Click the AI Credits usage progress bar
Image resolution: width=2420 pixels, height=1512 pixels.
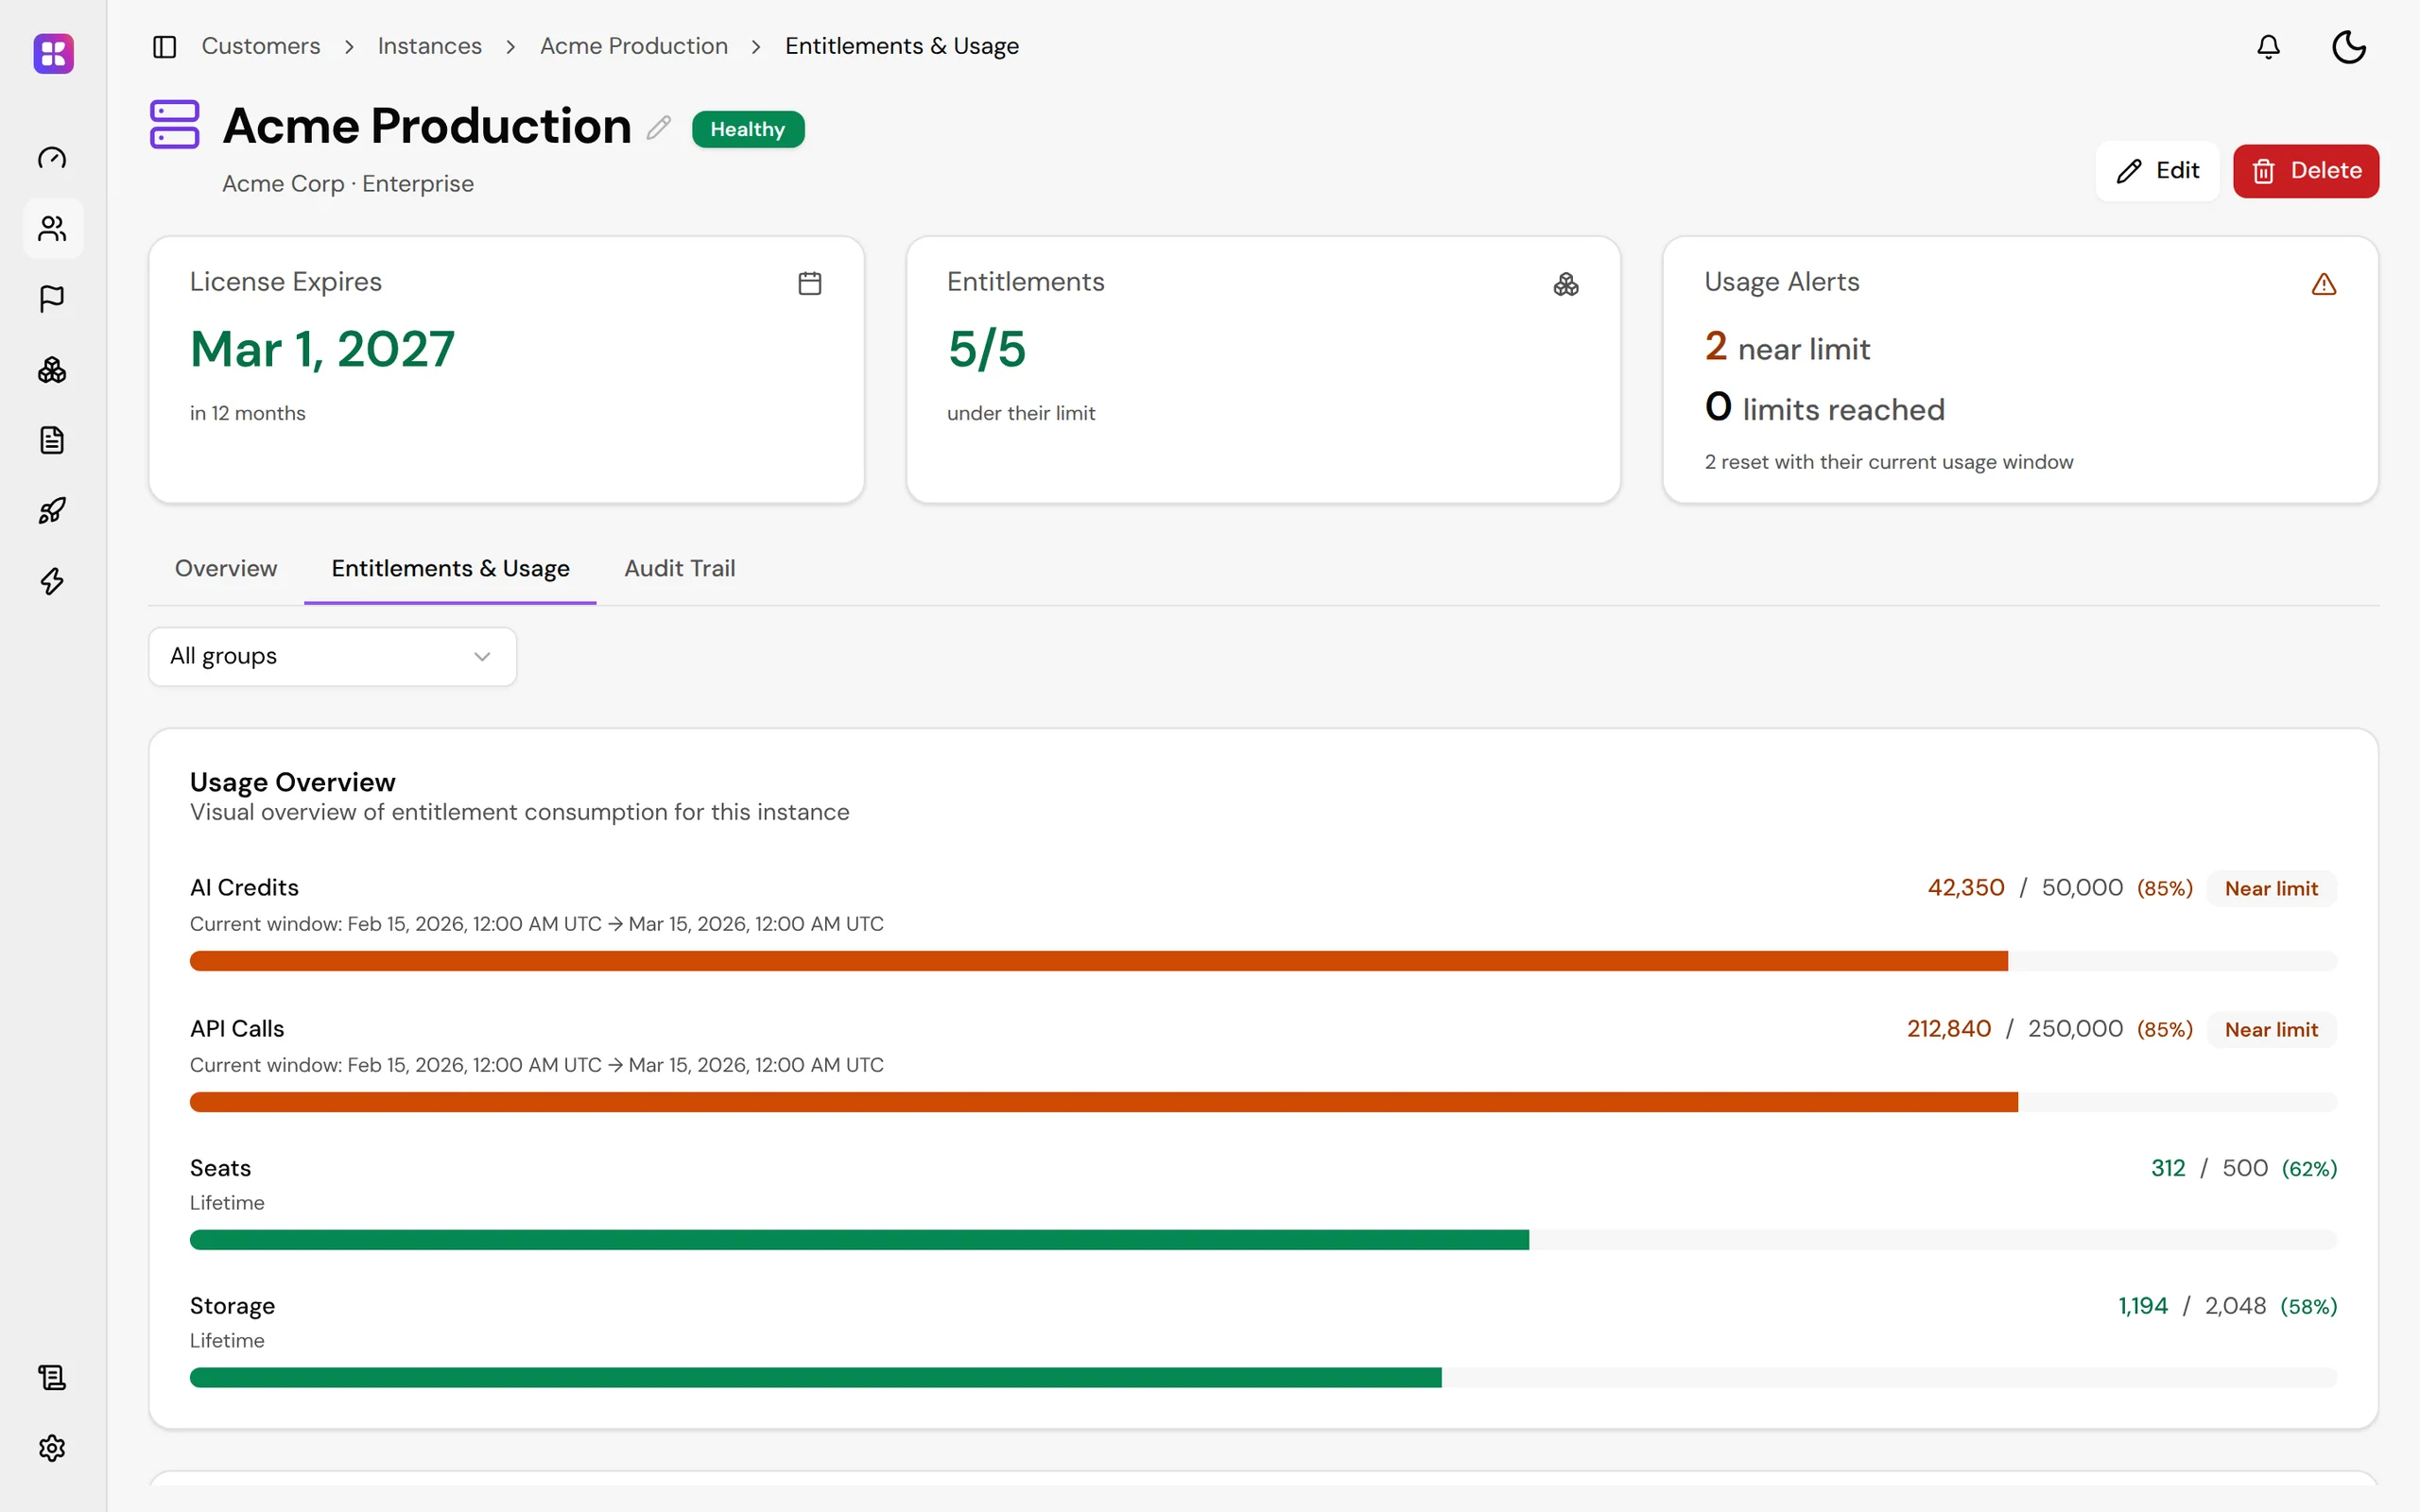(x=1263, y=961)
